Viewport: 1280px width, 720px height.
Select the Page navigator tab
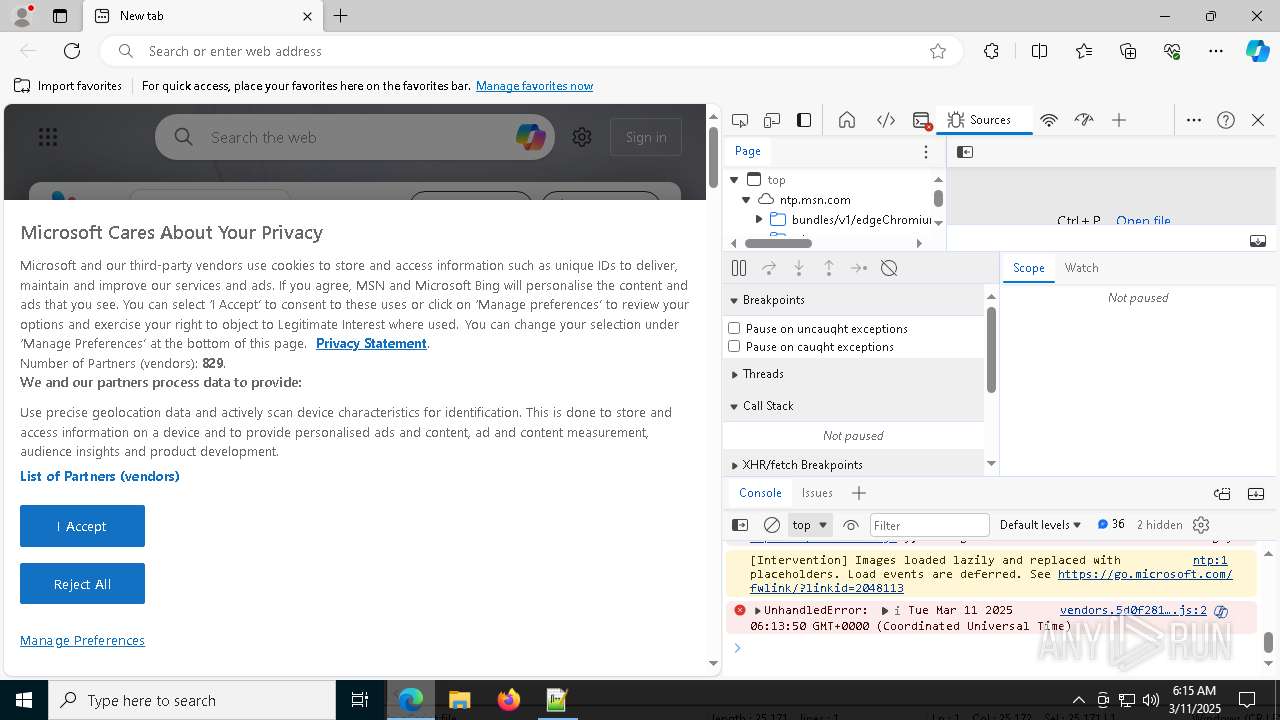tap(748, 151)
